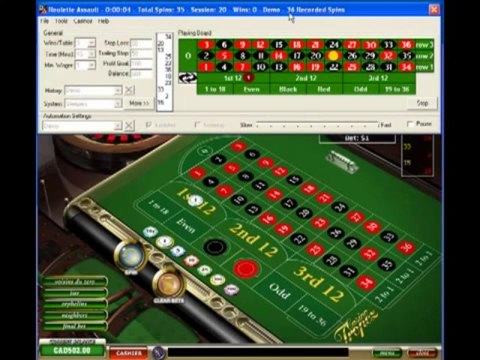Click the dark chip marker beside 1st 12
This screenshot has height=360, width=480.
(248, 78)
